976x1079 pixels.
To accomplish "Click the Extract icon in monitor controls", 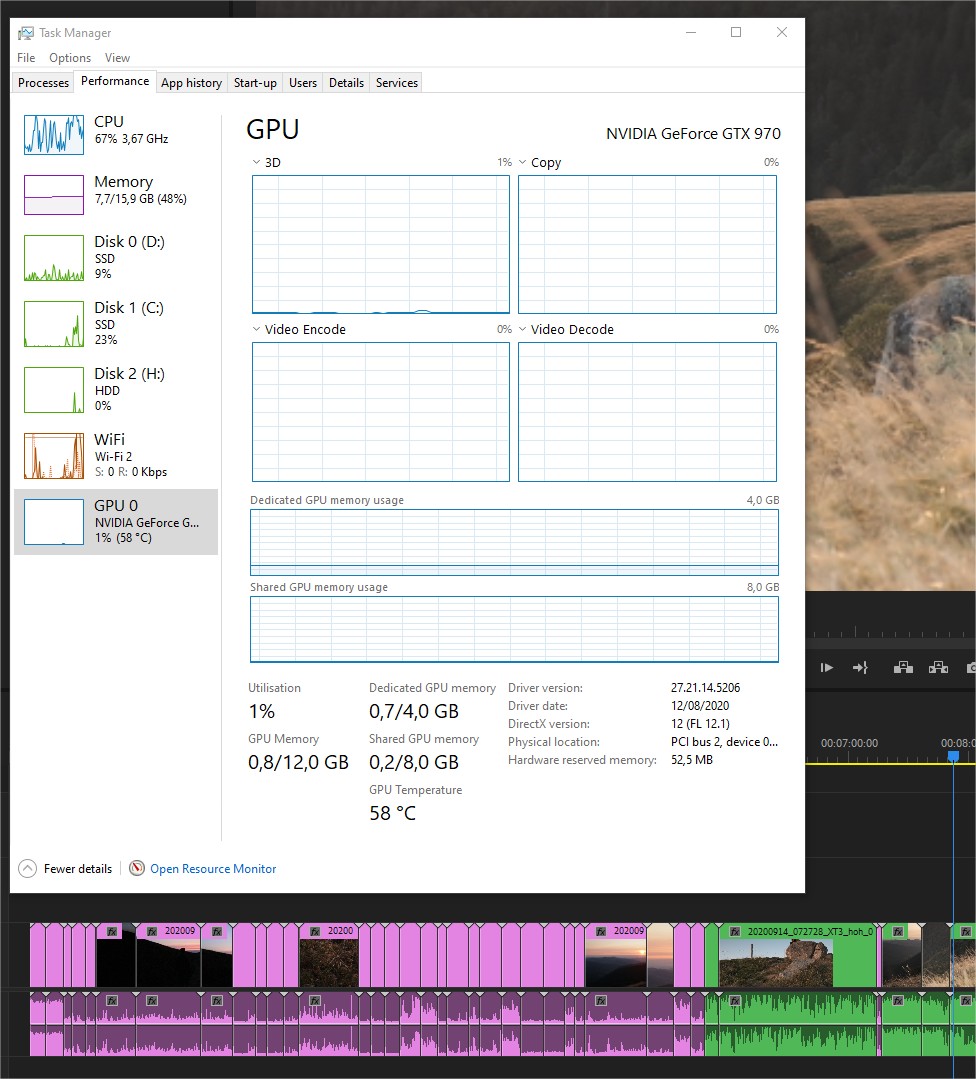I will (x=938, y=667).
